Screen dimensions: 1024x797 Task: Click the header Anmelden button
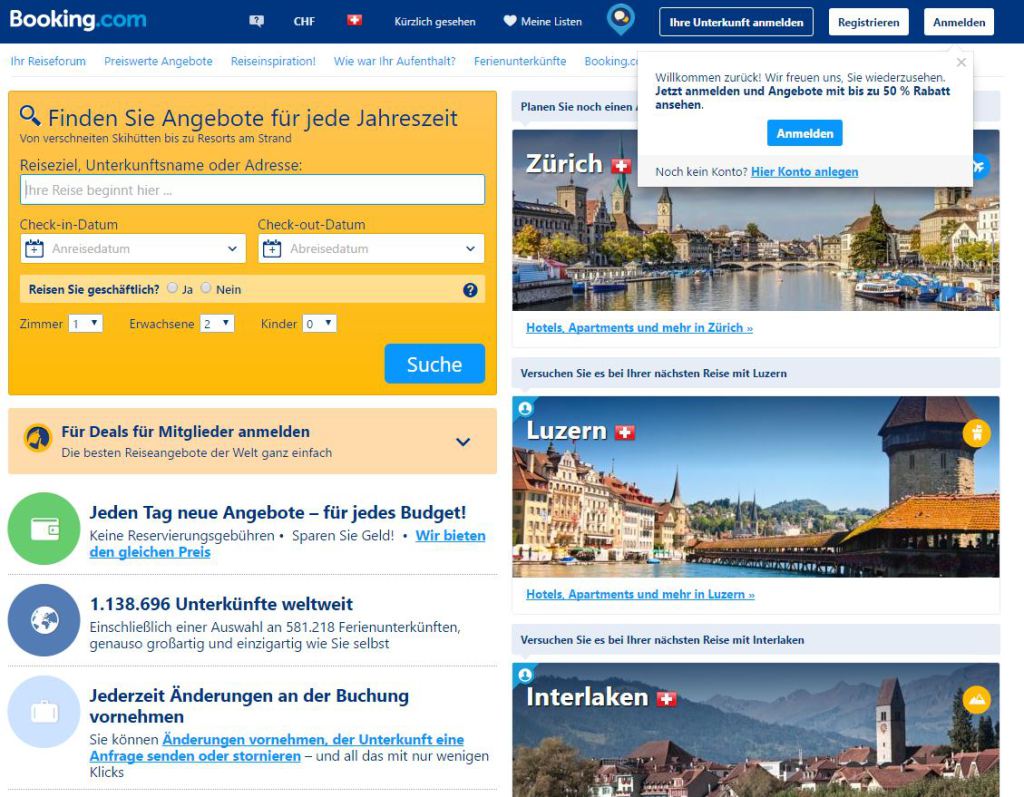pyautogui.click(x=959, y=22)
